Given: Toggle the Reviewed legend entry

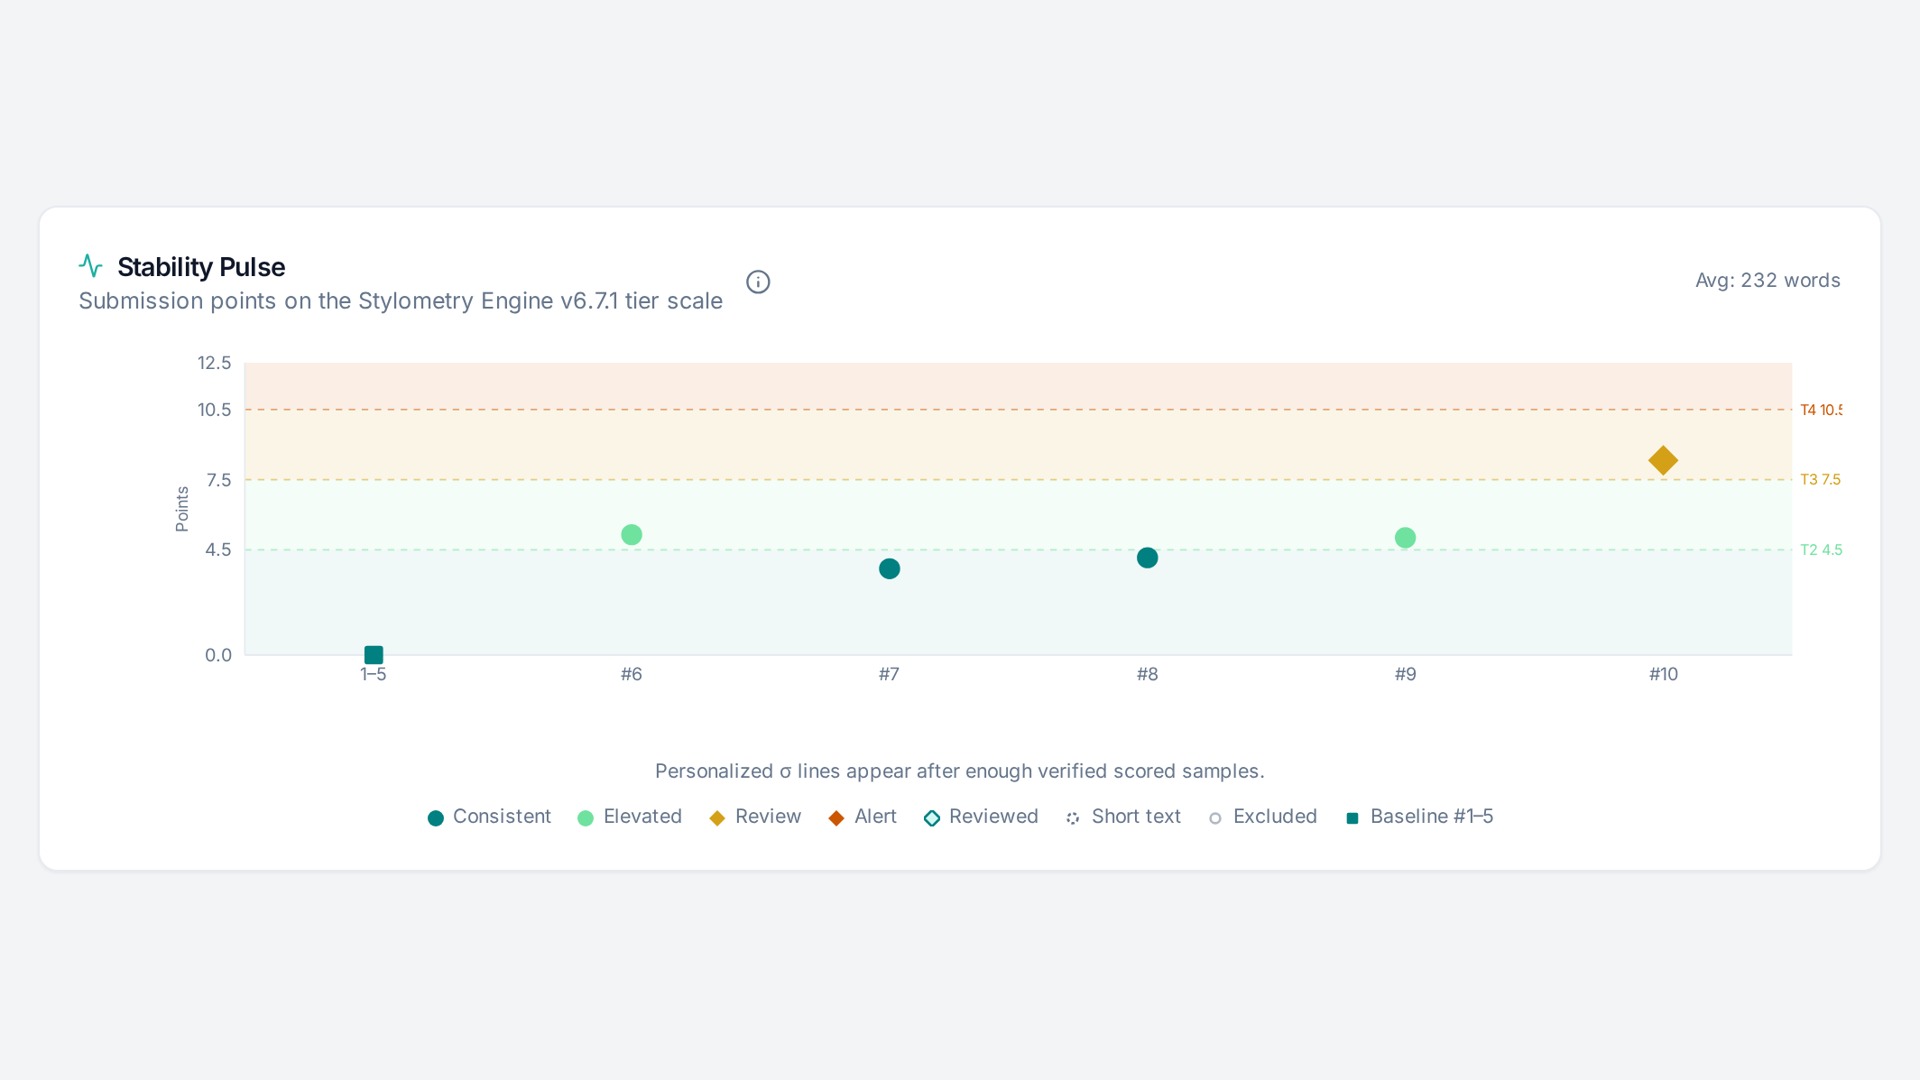Looking at the screenshot, I should tap(981, 817).
